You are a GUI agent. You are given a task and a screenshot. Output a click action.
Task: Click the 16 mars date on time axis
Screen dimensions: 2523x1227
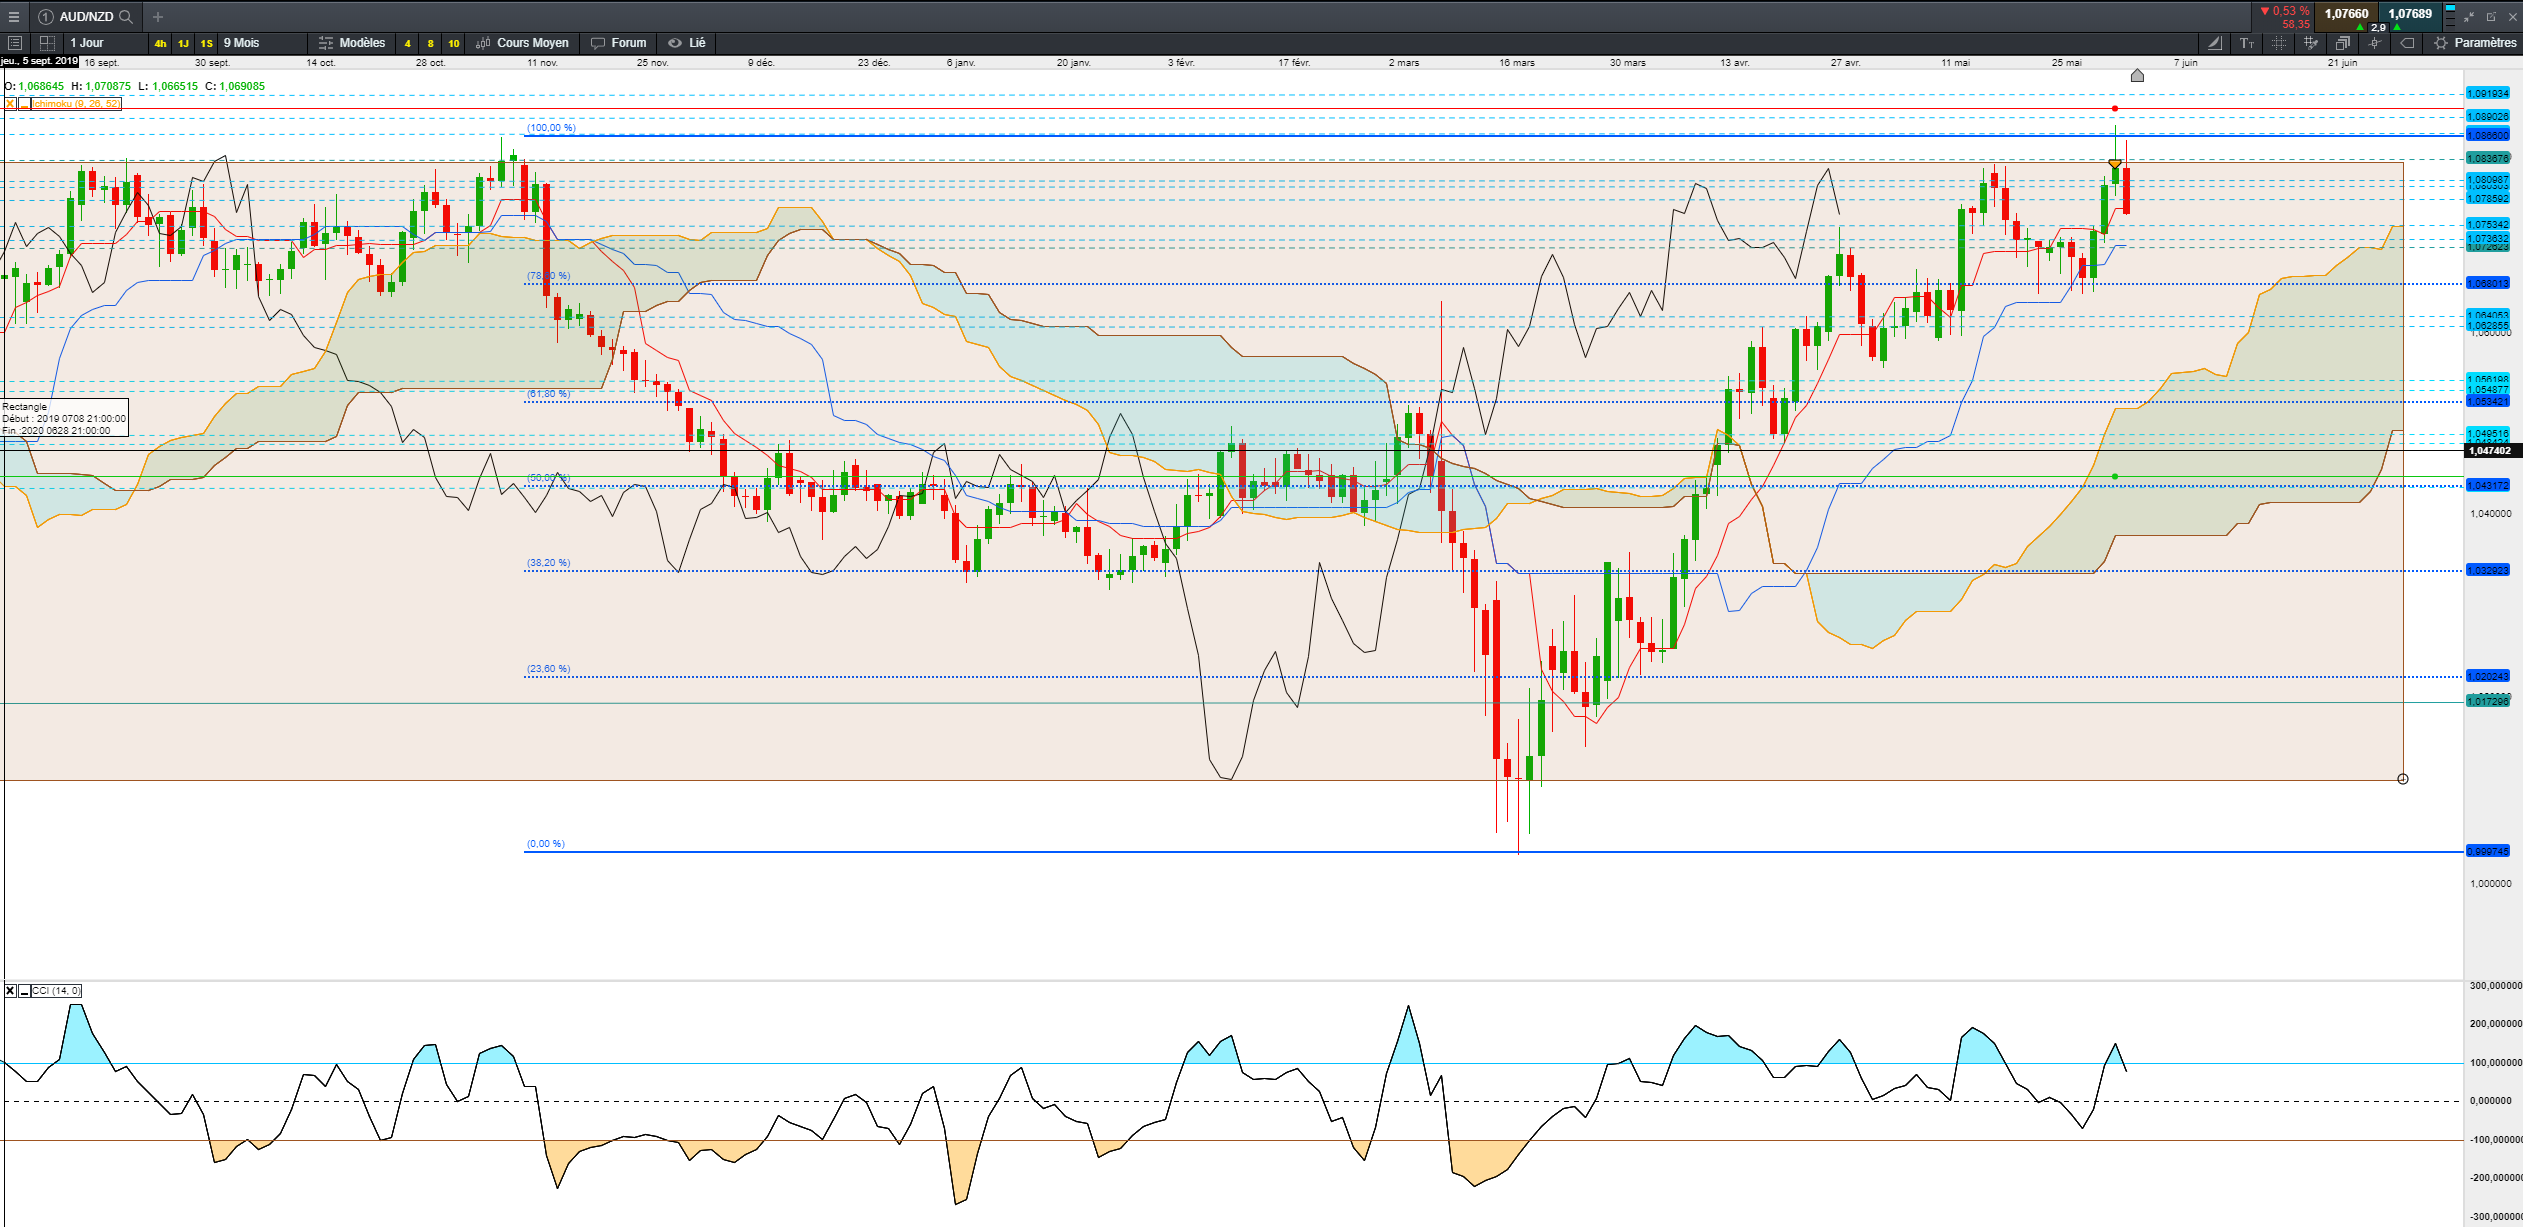1517,63
